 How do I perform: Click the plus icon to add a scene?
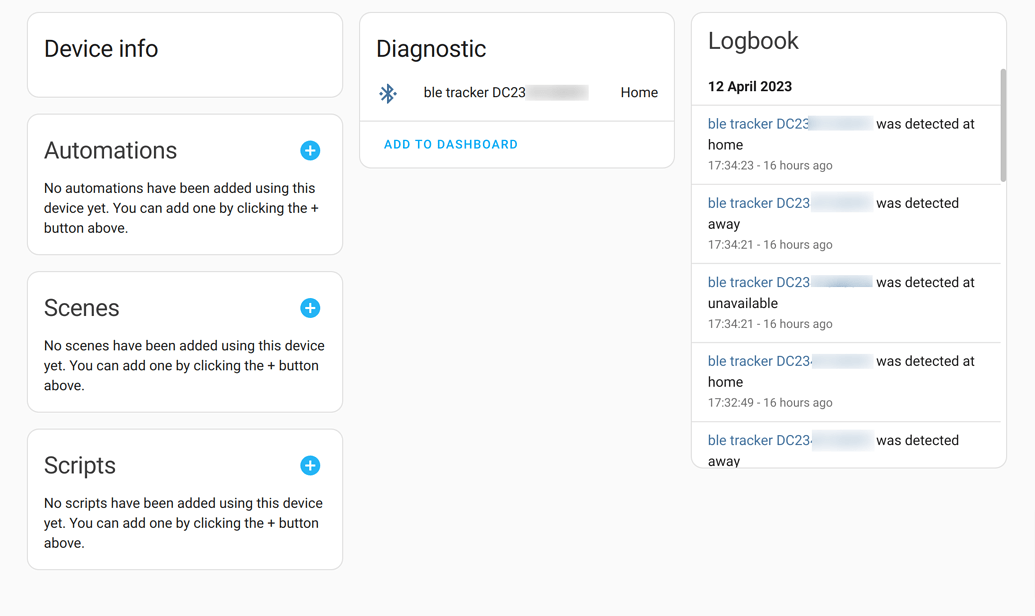pos(310,308)
